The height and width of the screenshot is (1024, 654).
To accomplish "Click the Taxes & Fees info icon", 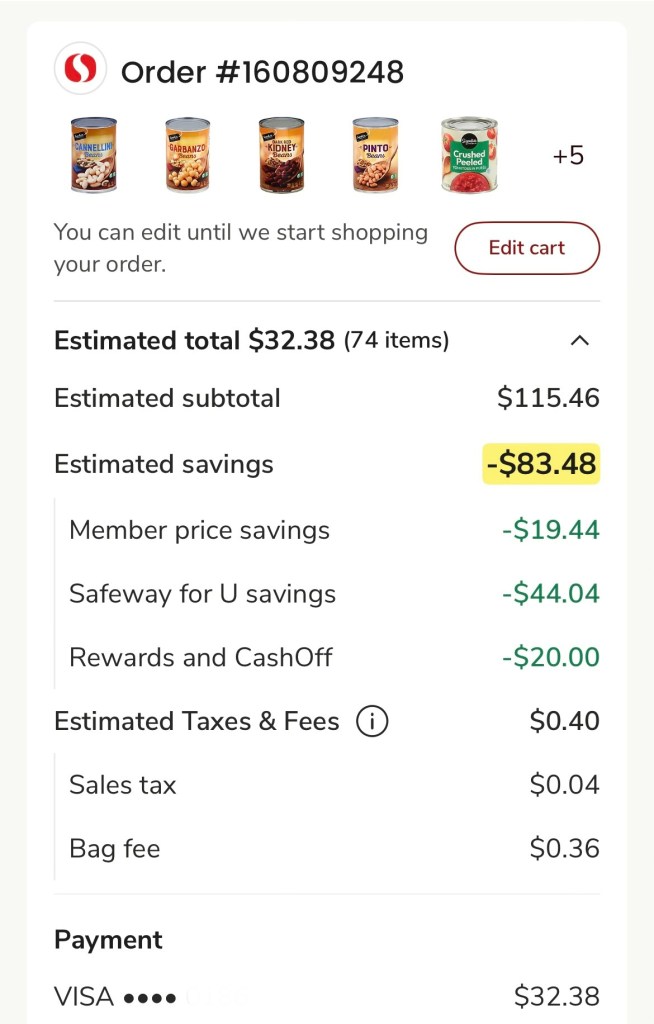I will click(x=372, y=721).
